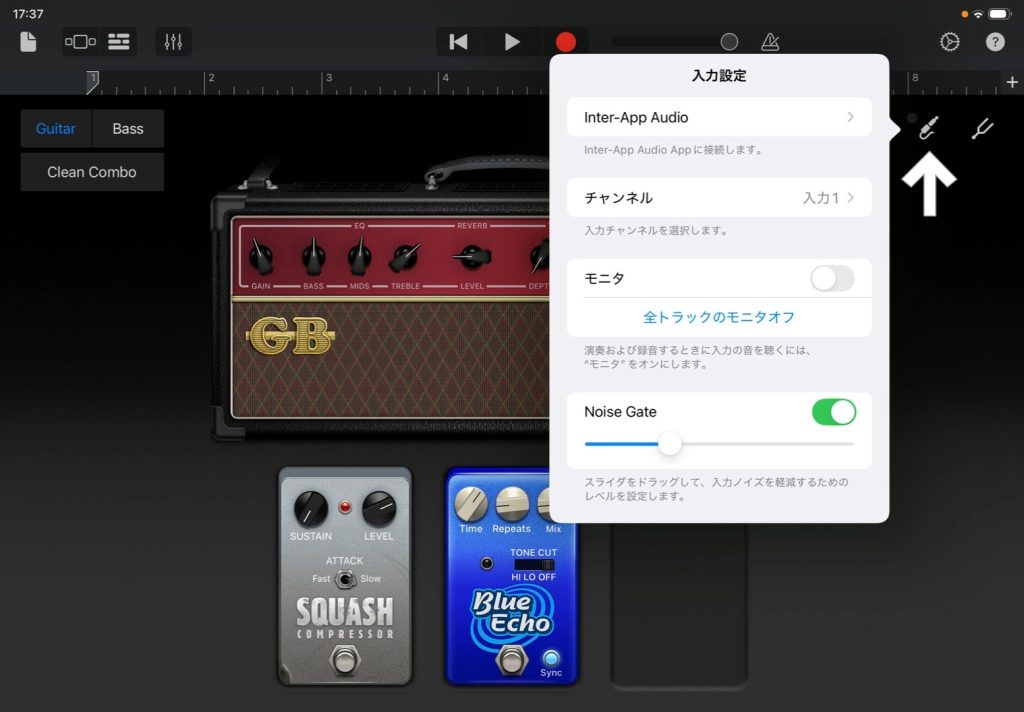
Task: Toggle the metronome icon
Action: tap(770, 42)
